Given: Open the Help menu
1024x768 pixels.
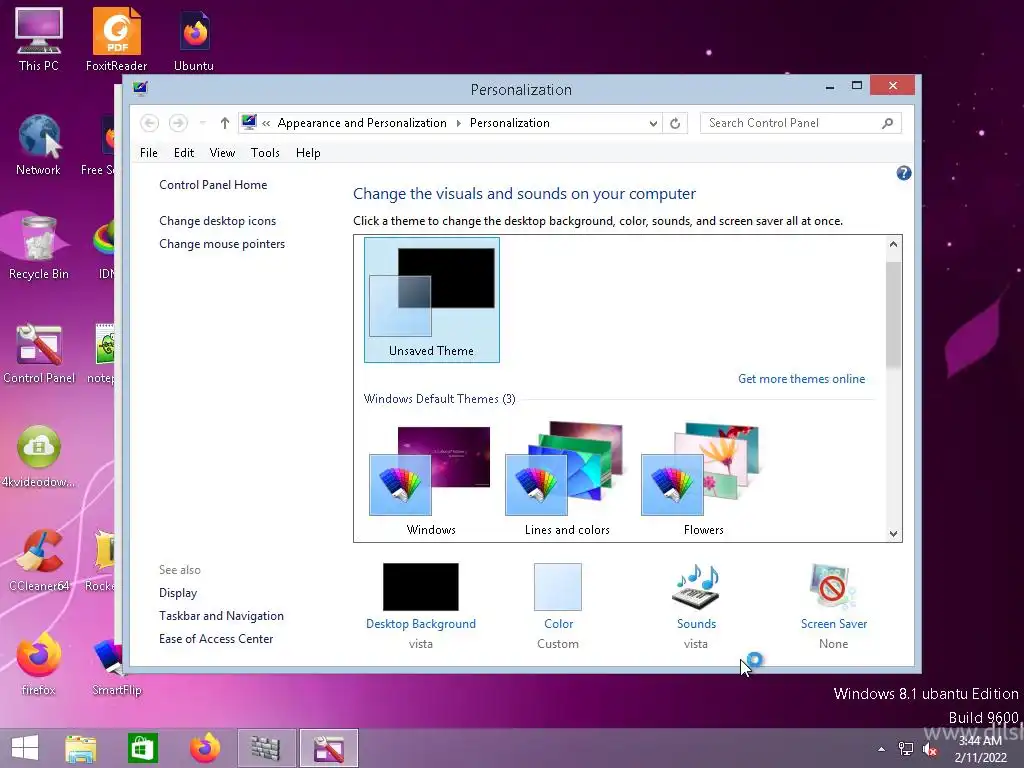Looking at the screenshot, I should coord(308,153).
